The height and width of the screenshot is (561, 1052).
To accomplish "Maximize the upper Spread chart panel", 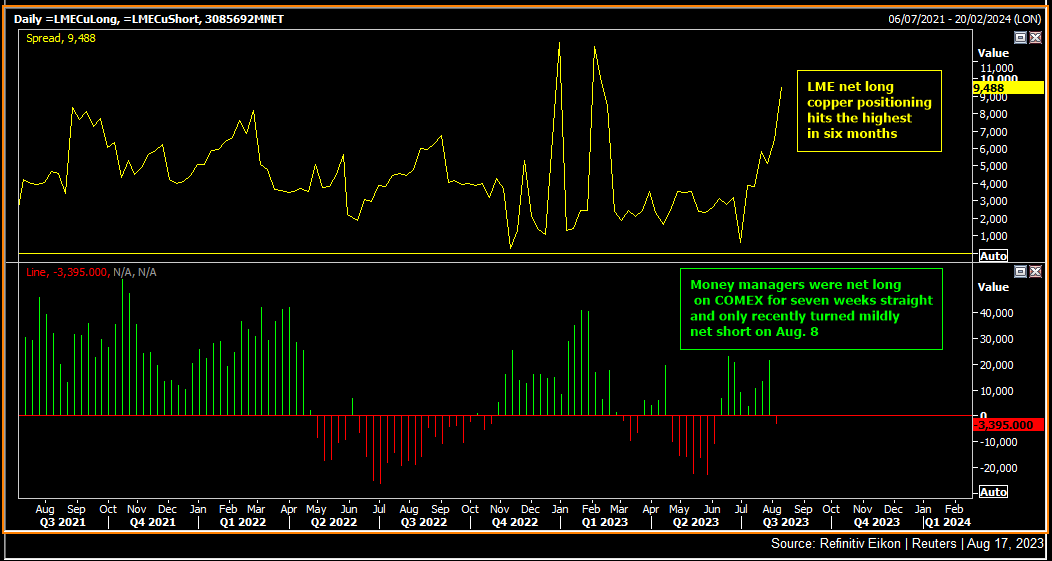I will pos(1020,37).
